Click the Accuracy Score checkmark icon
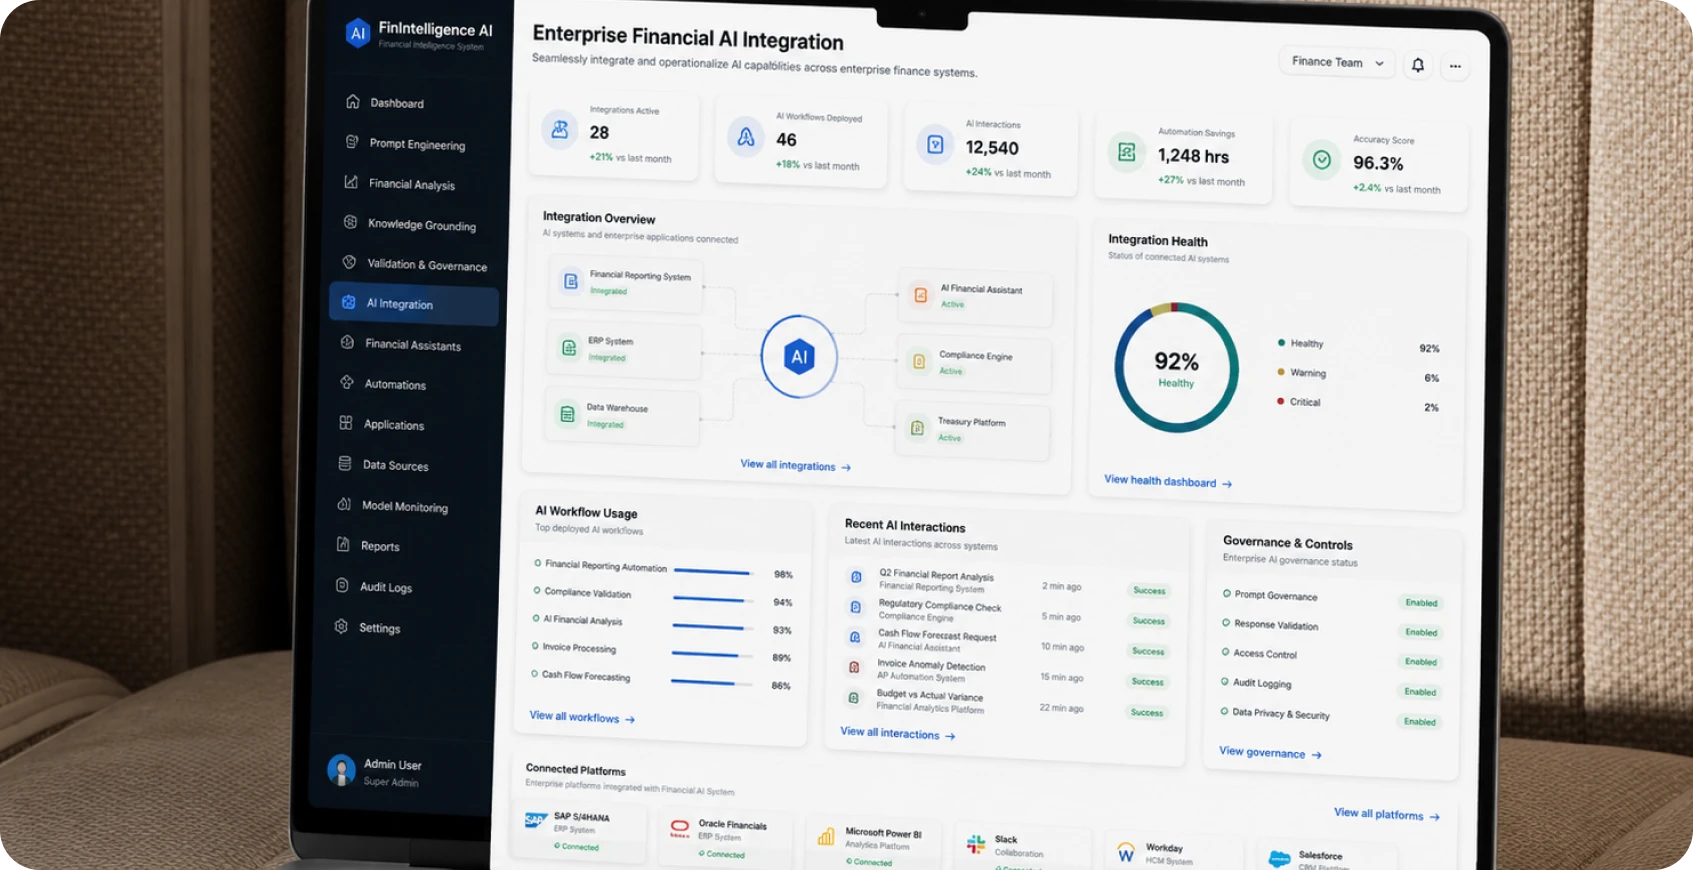The width and height of the screenshot is (1693, 870). (1322, 160)
